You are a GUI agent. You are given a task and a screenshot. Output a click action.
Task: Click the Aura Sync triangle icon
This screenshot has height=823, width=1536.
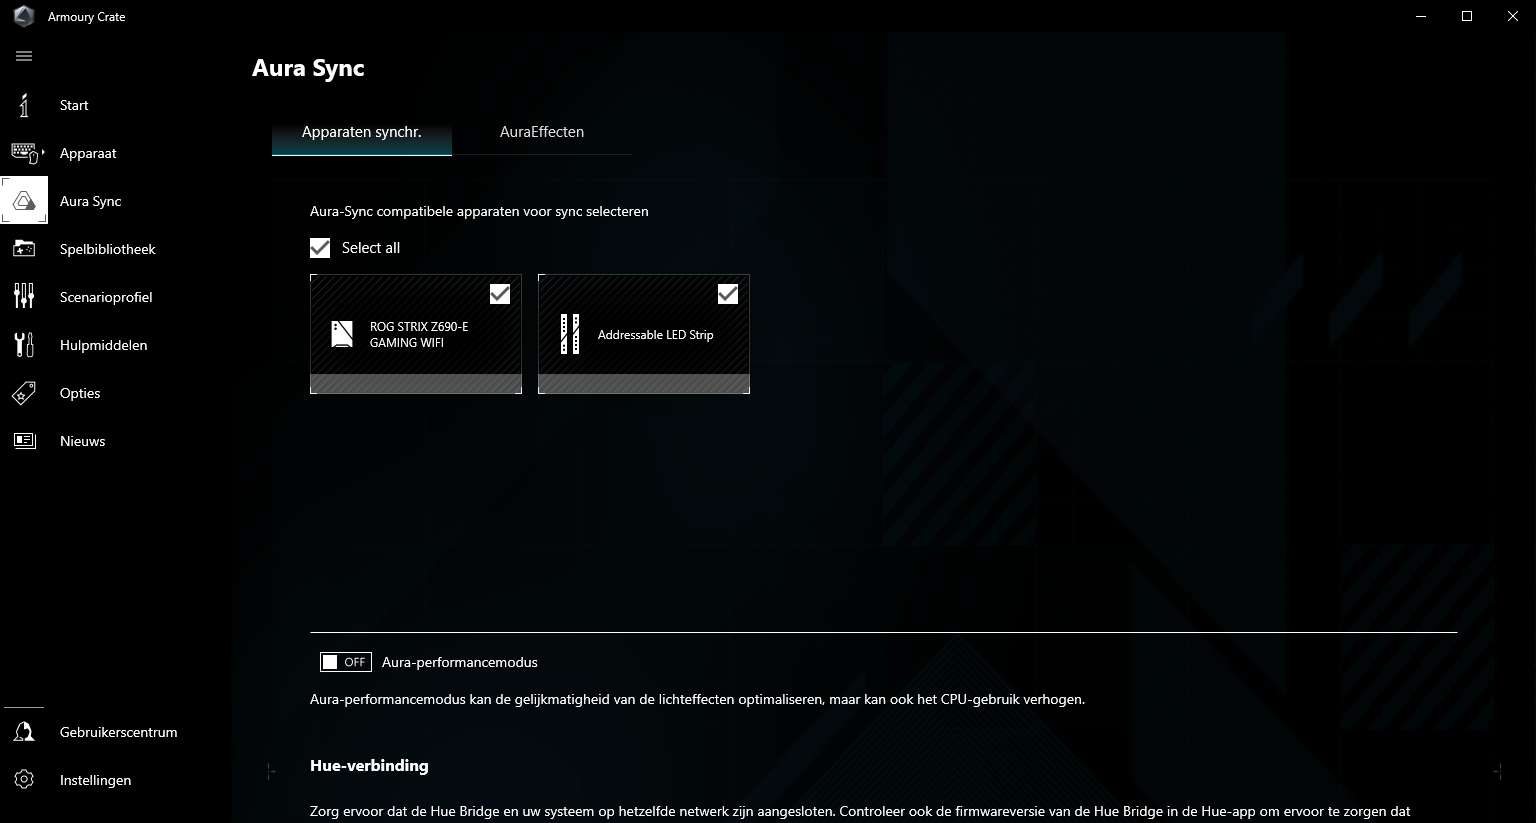click(x=24, y=201)
